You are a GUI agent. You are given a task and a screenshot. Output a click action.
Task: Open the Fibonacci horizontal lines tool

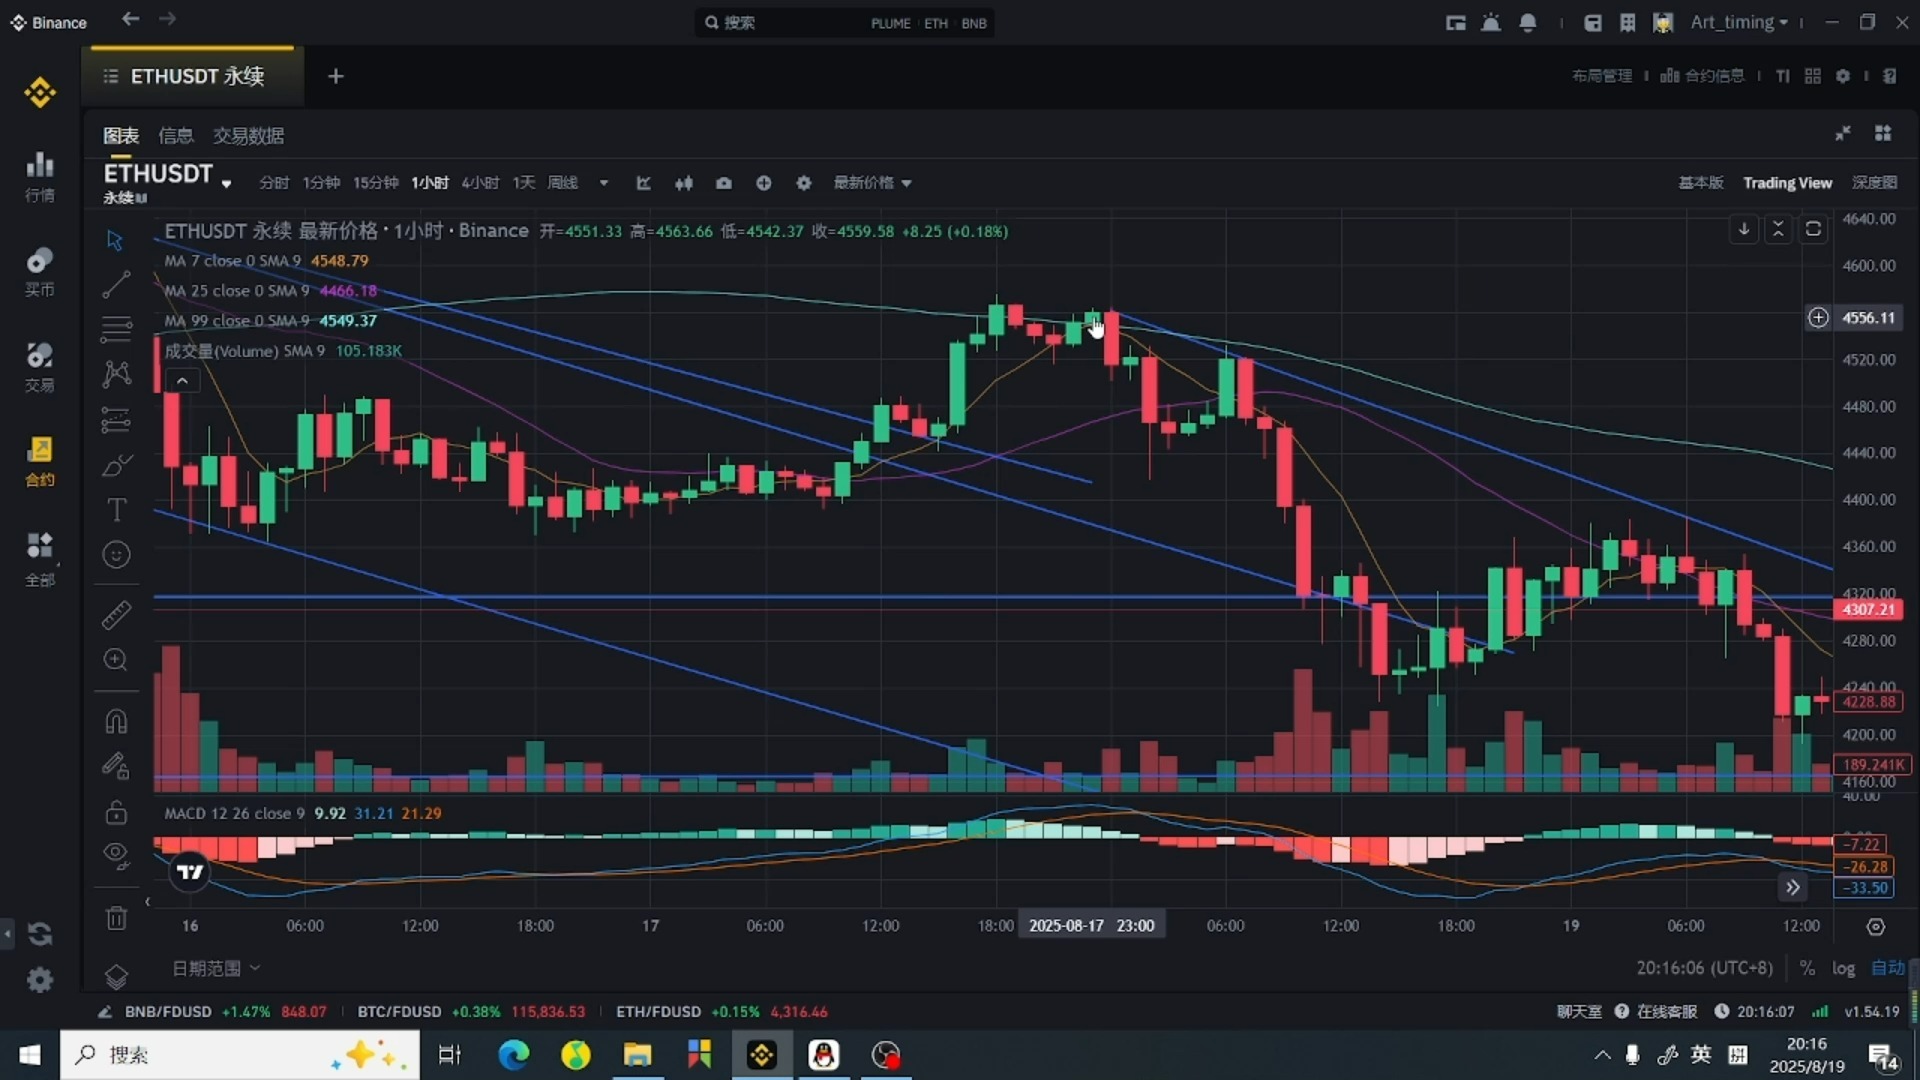pyautogui.click(x=116, y=329)
